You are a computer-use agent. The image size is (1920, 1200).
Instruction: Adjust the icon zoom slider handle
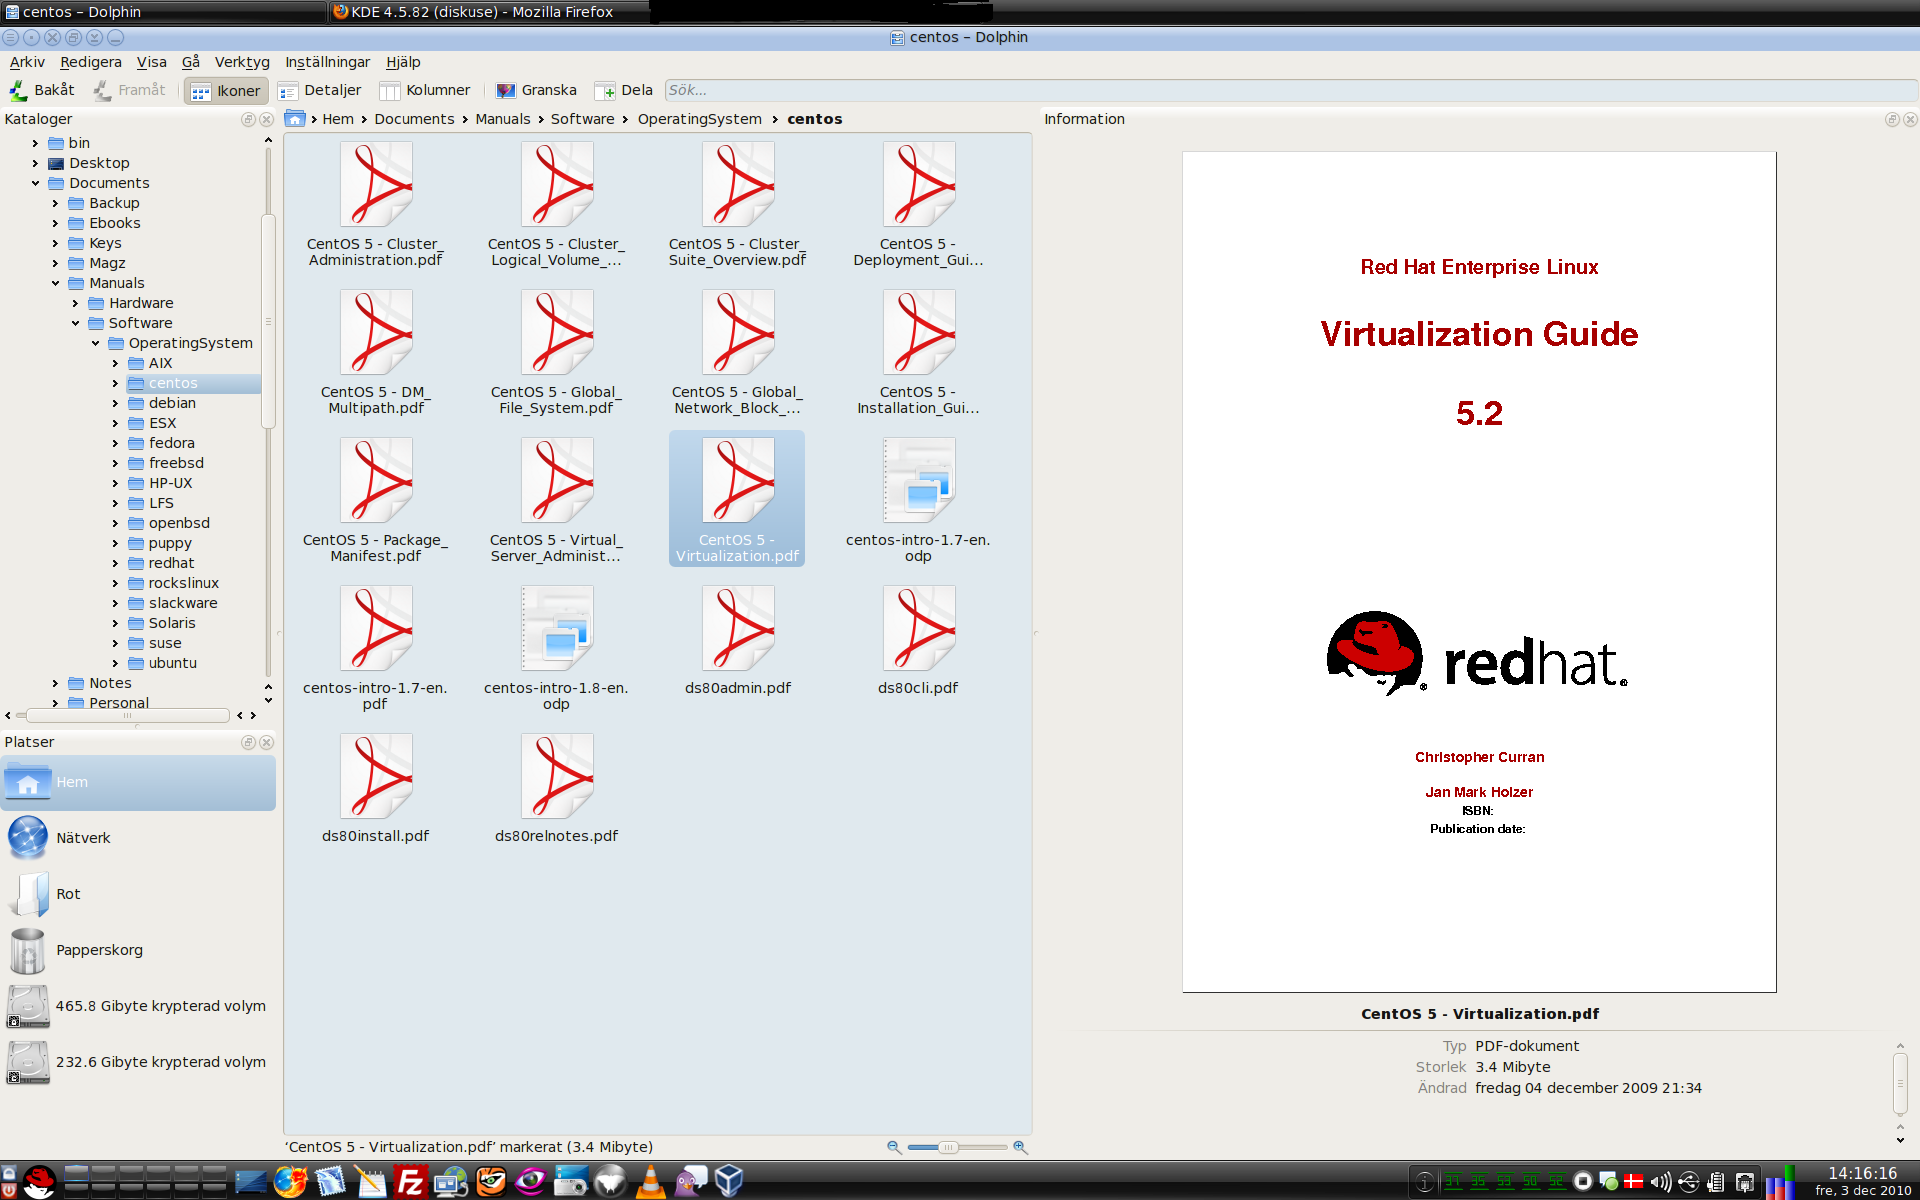948,1147
